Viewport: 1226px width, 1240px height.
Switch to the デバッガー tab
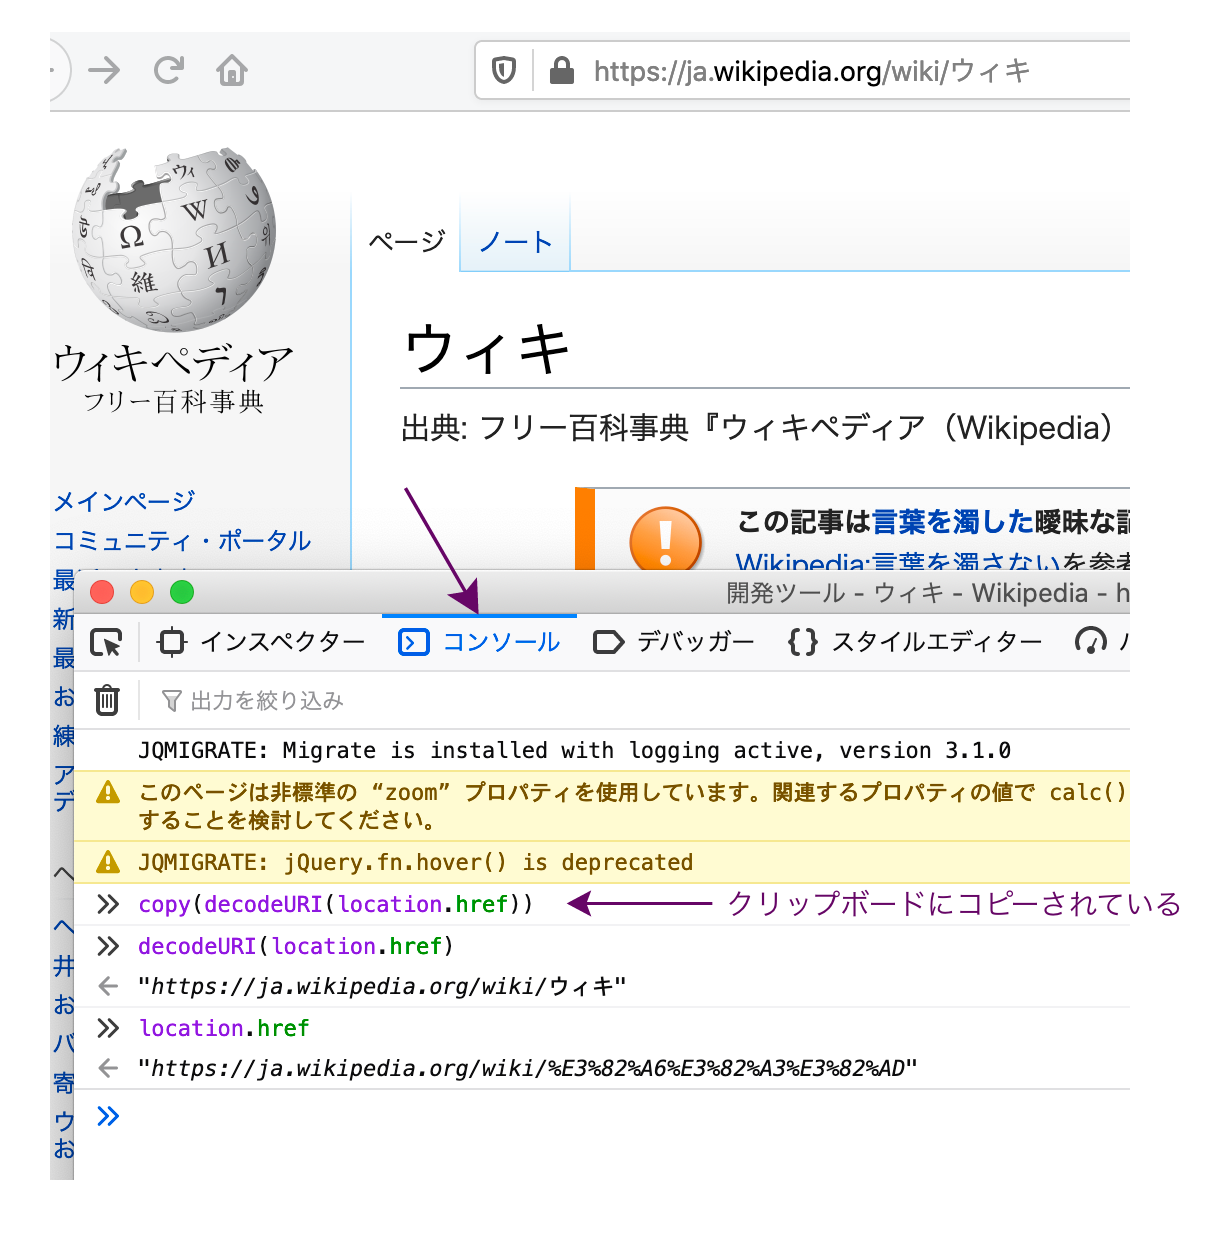(x=674, y=642)
